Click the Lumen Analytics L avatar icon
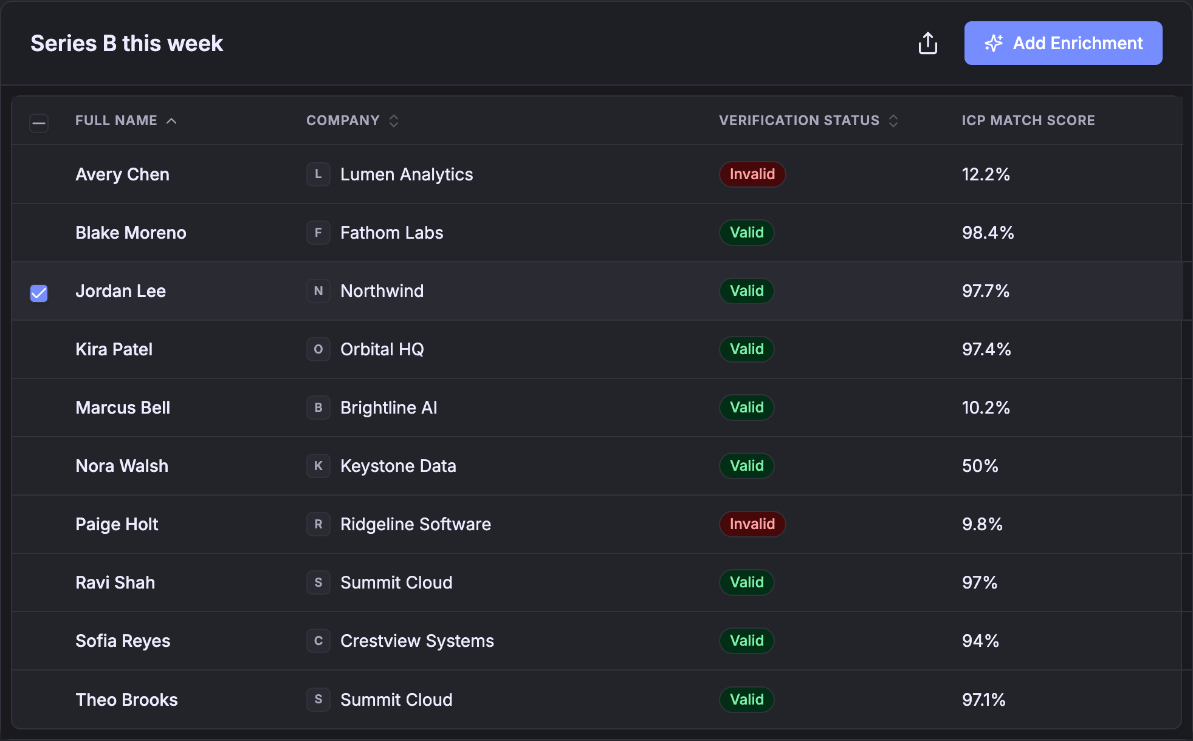 click(318, 174)
